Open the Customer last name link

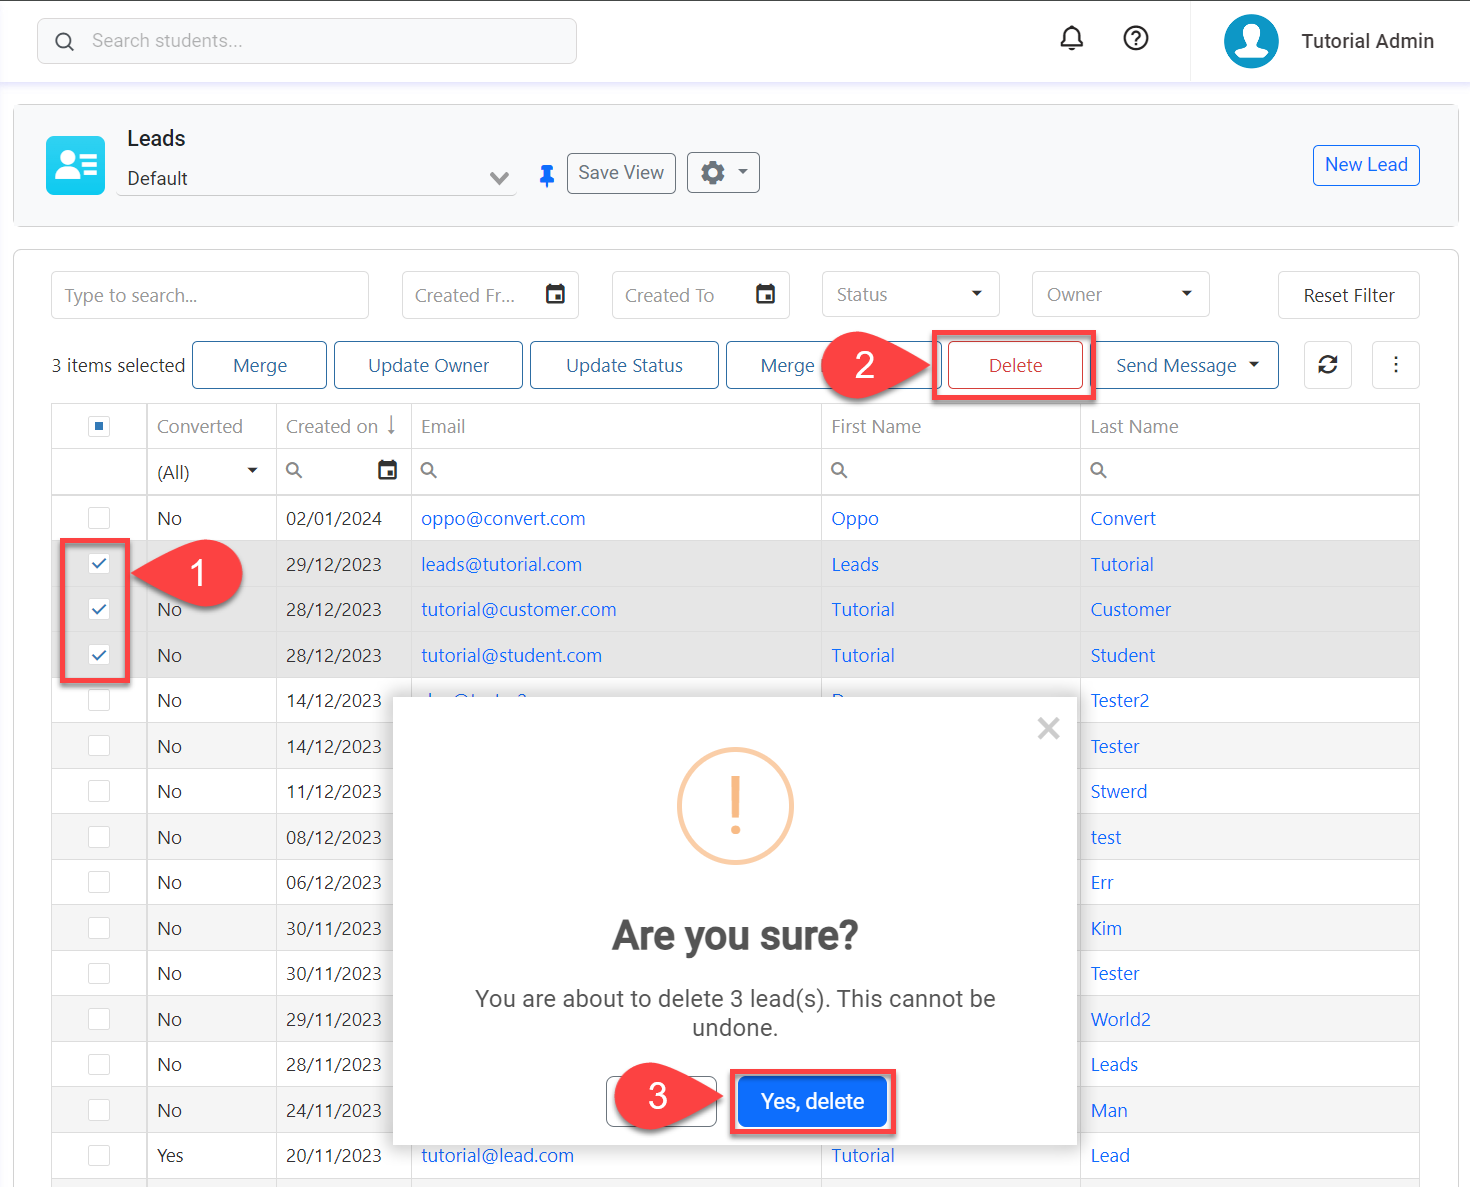pyautogui.click(x=1130, y=609)
